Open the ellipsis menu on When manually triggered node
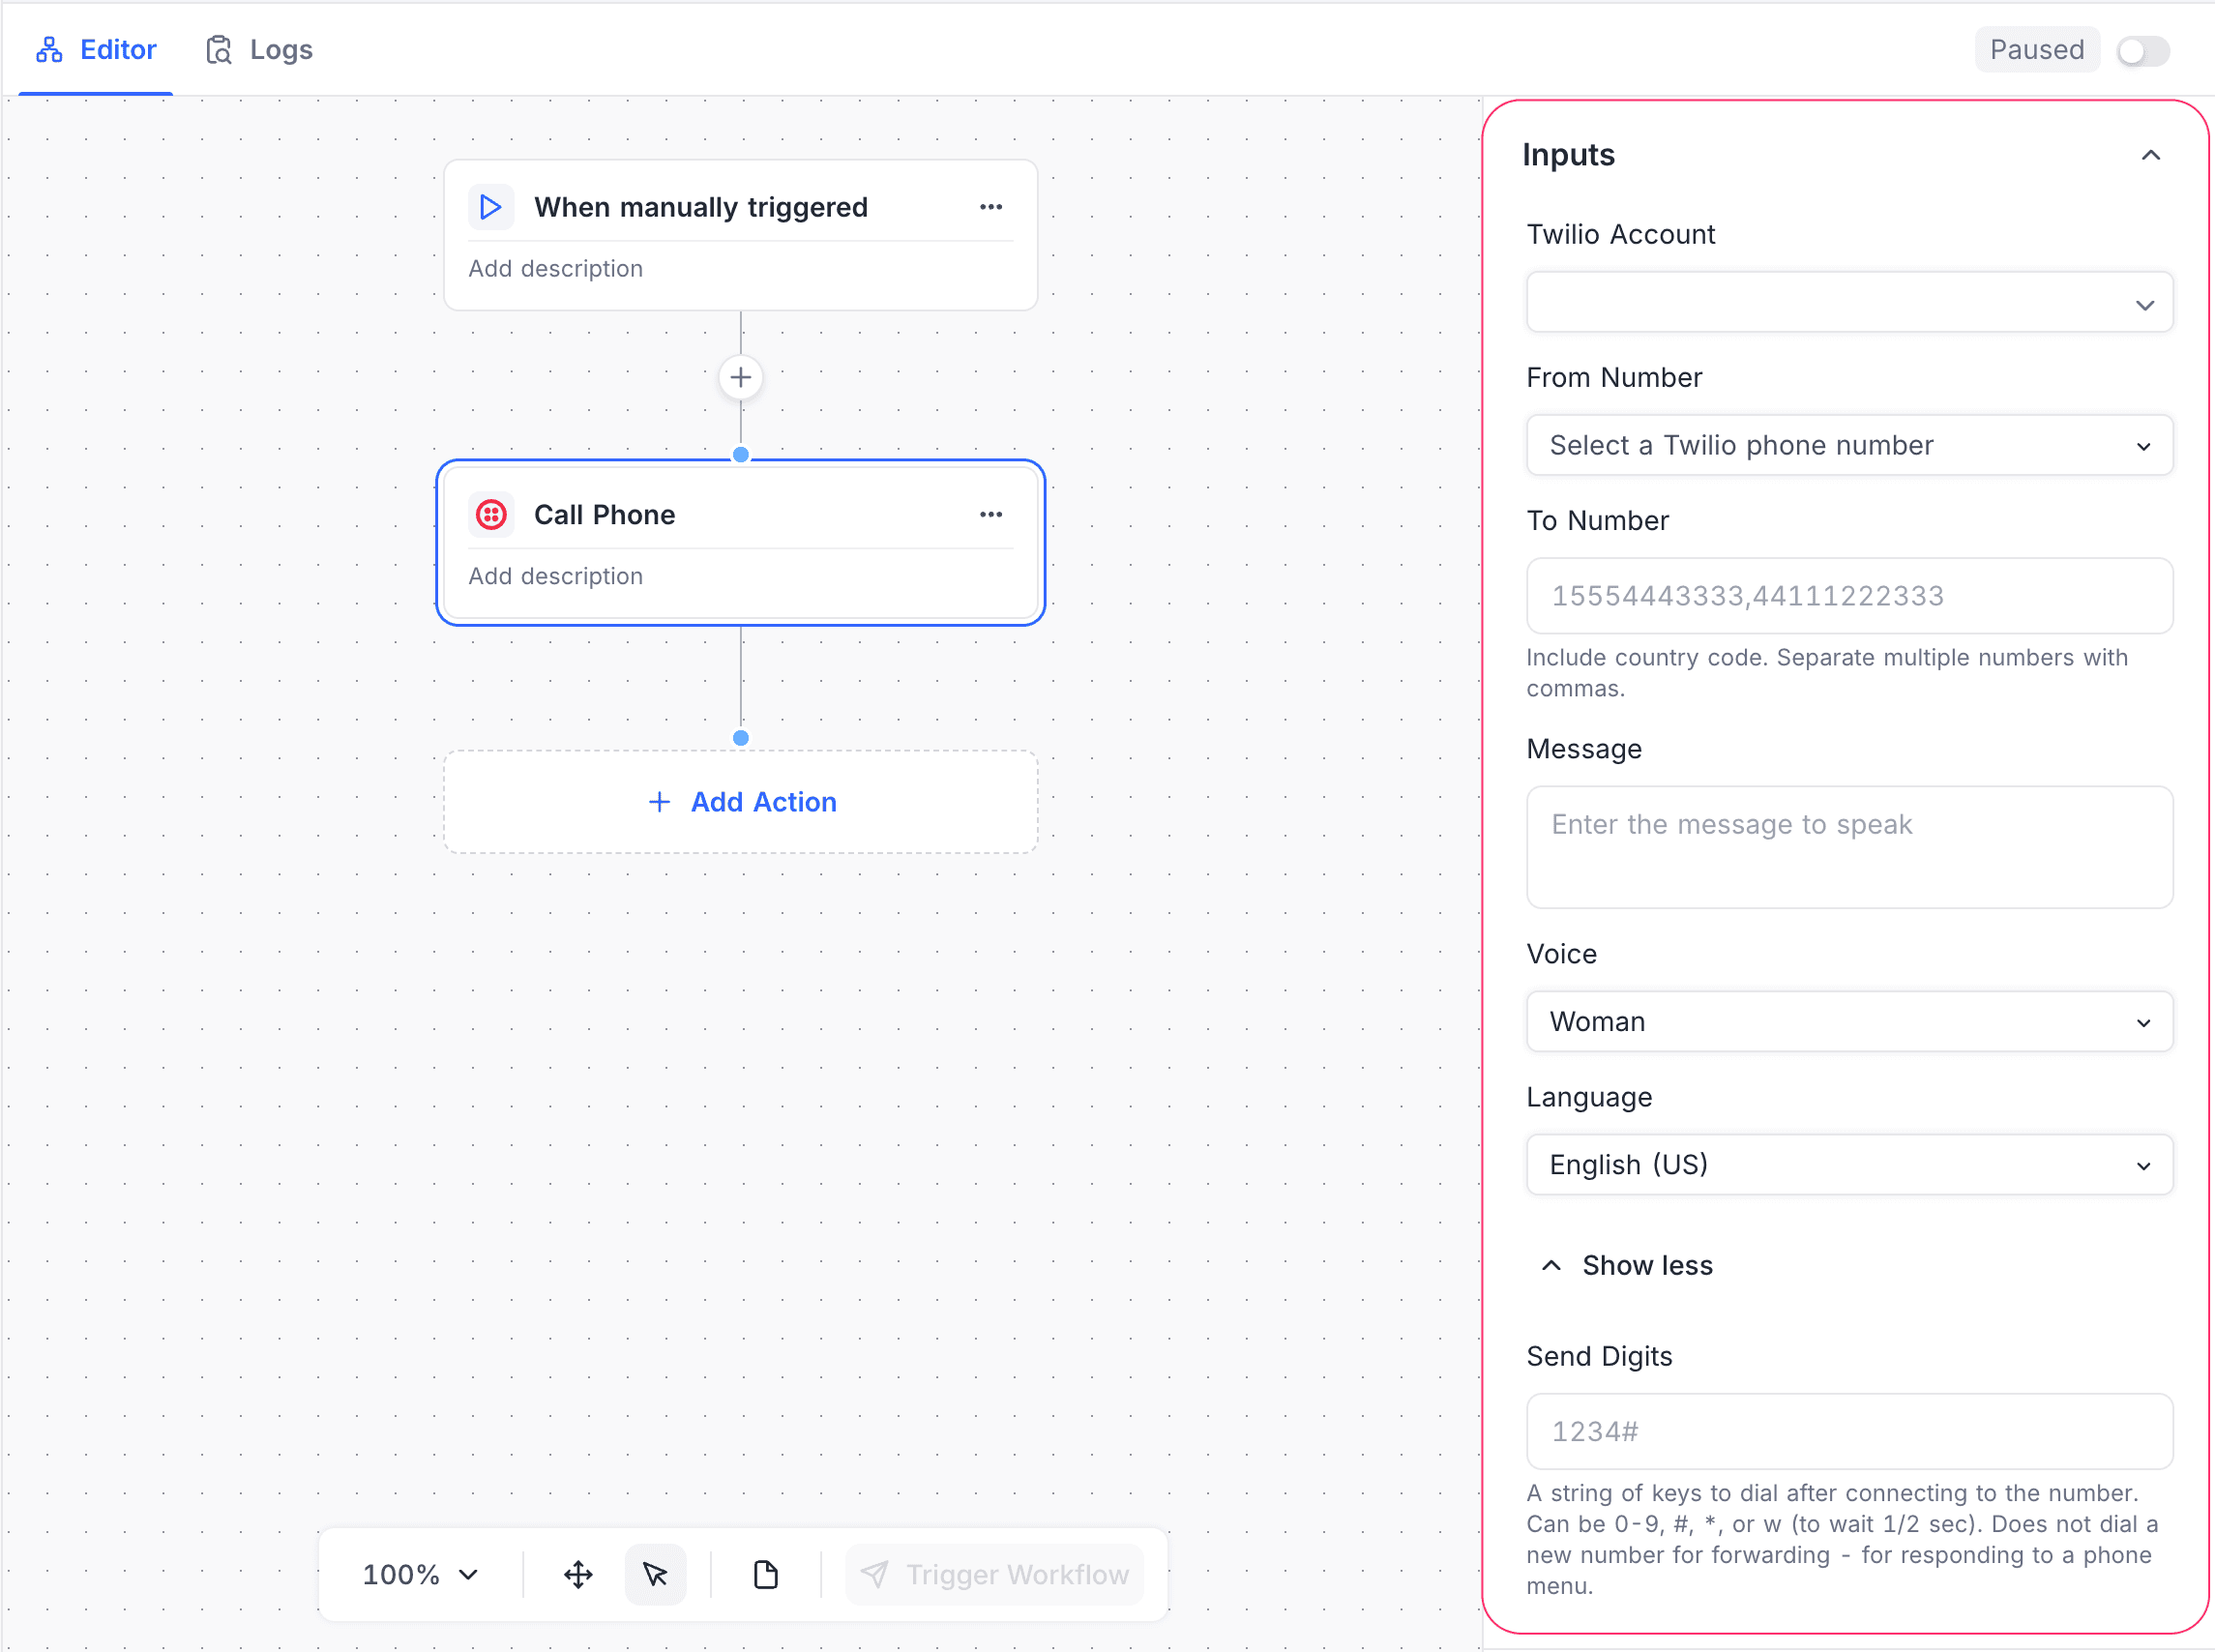The image size is (2215, 1652). [991, 207]
